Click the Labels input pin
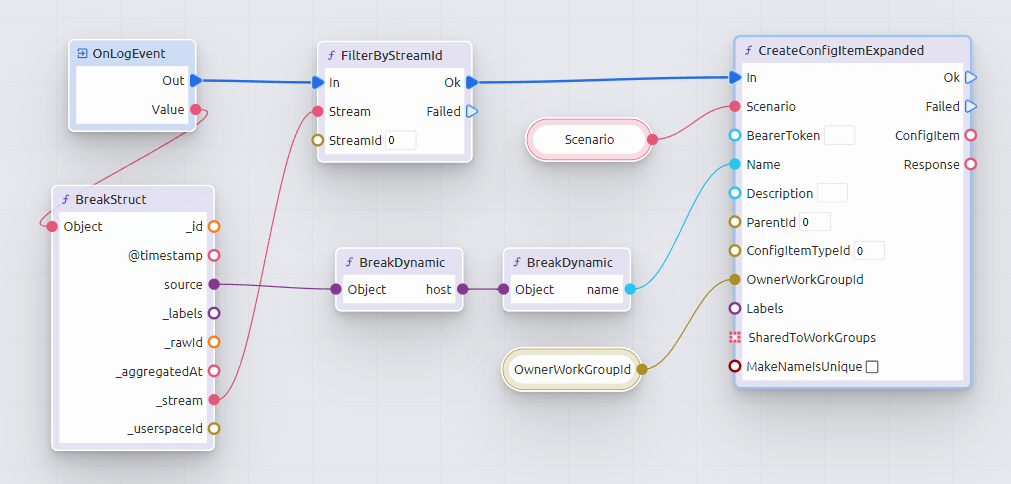1011x484 pixels. coord(735,309)
